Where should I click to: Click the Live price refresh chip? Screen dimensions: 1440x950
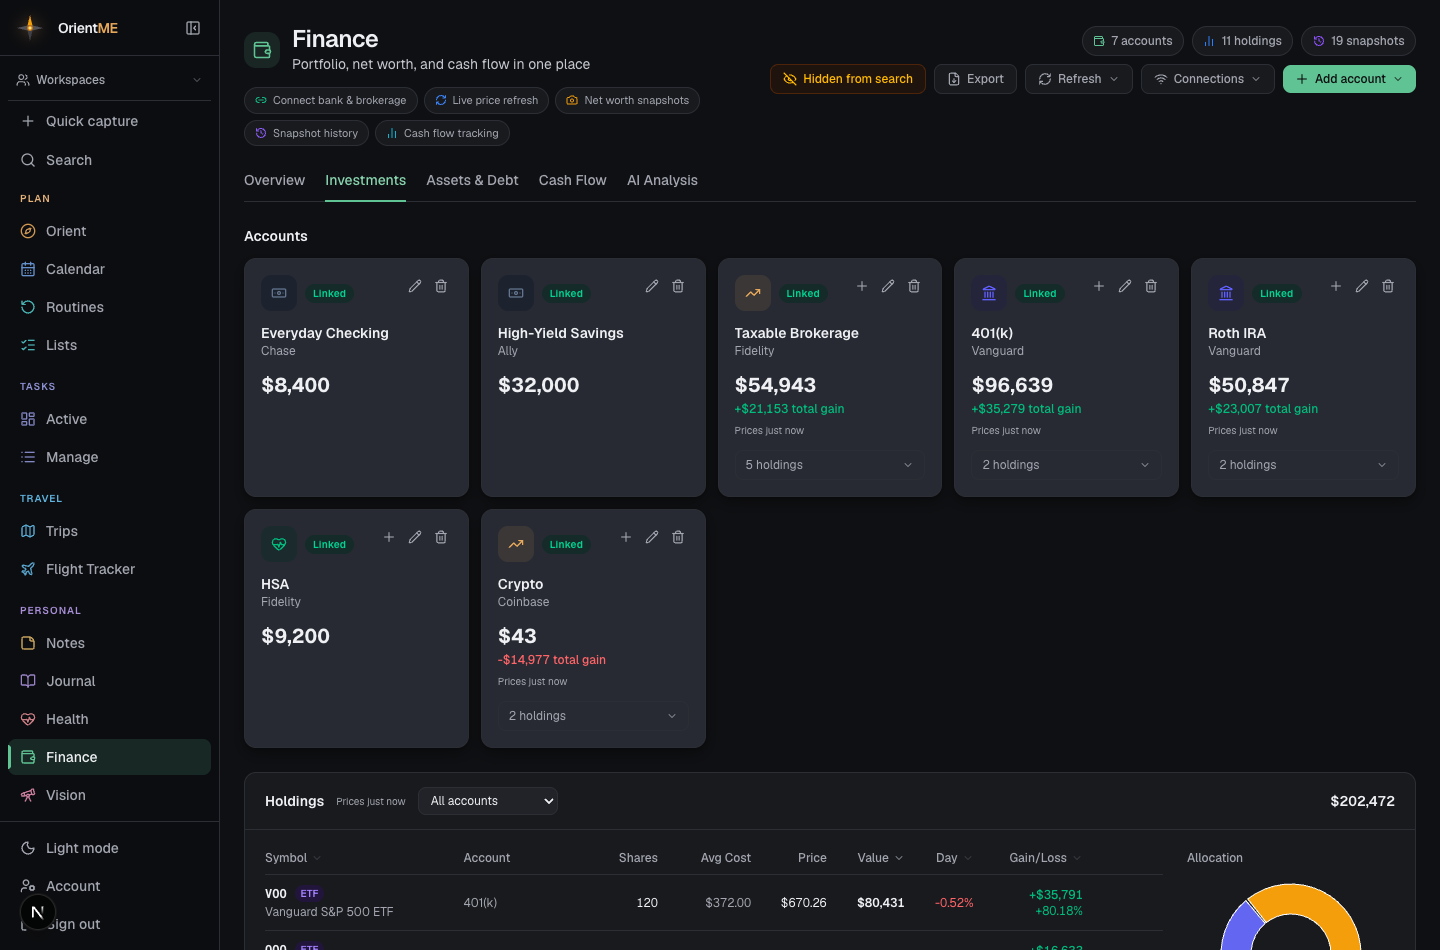point(486,100)
